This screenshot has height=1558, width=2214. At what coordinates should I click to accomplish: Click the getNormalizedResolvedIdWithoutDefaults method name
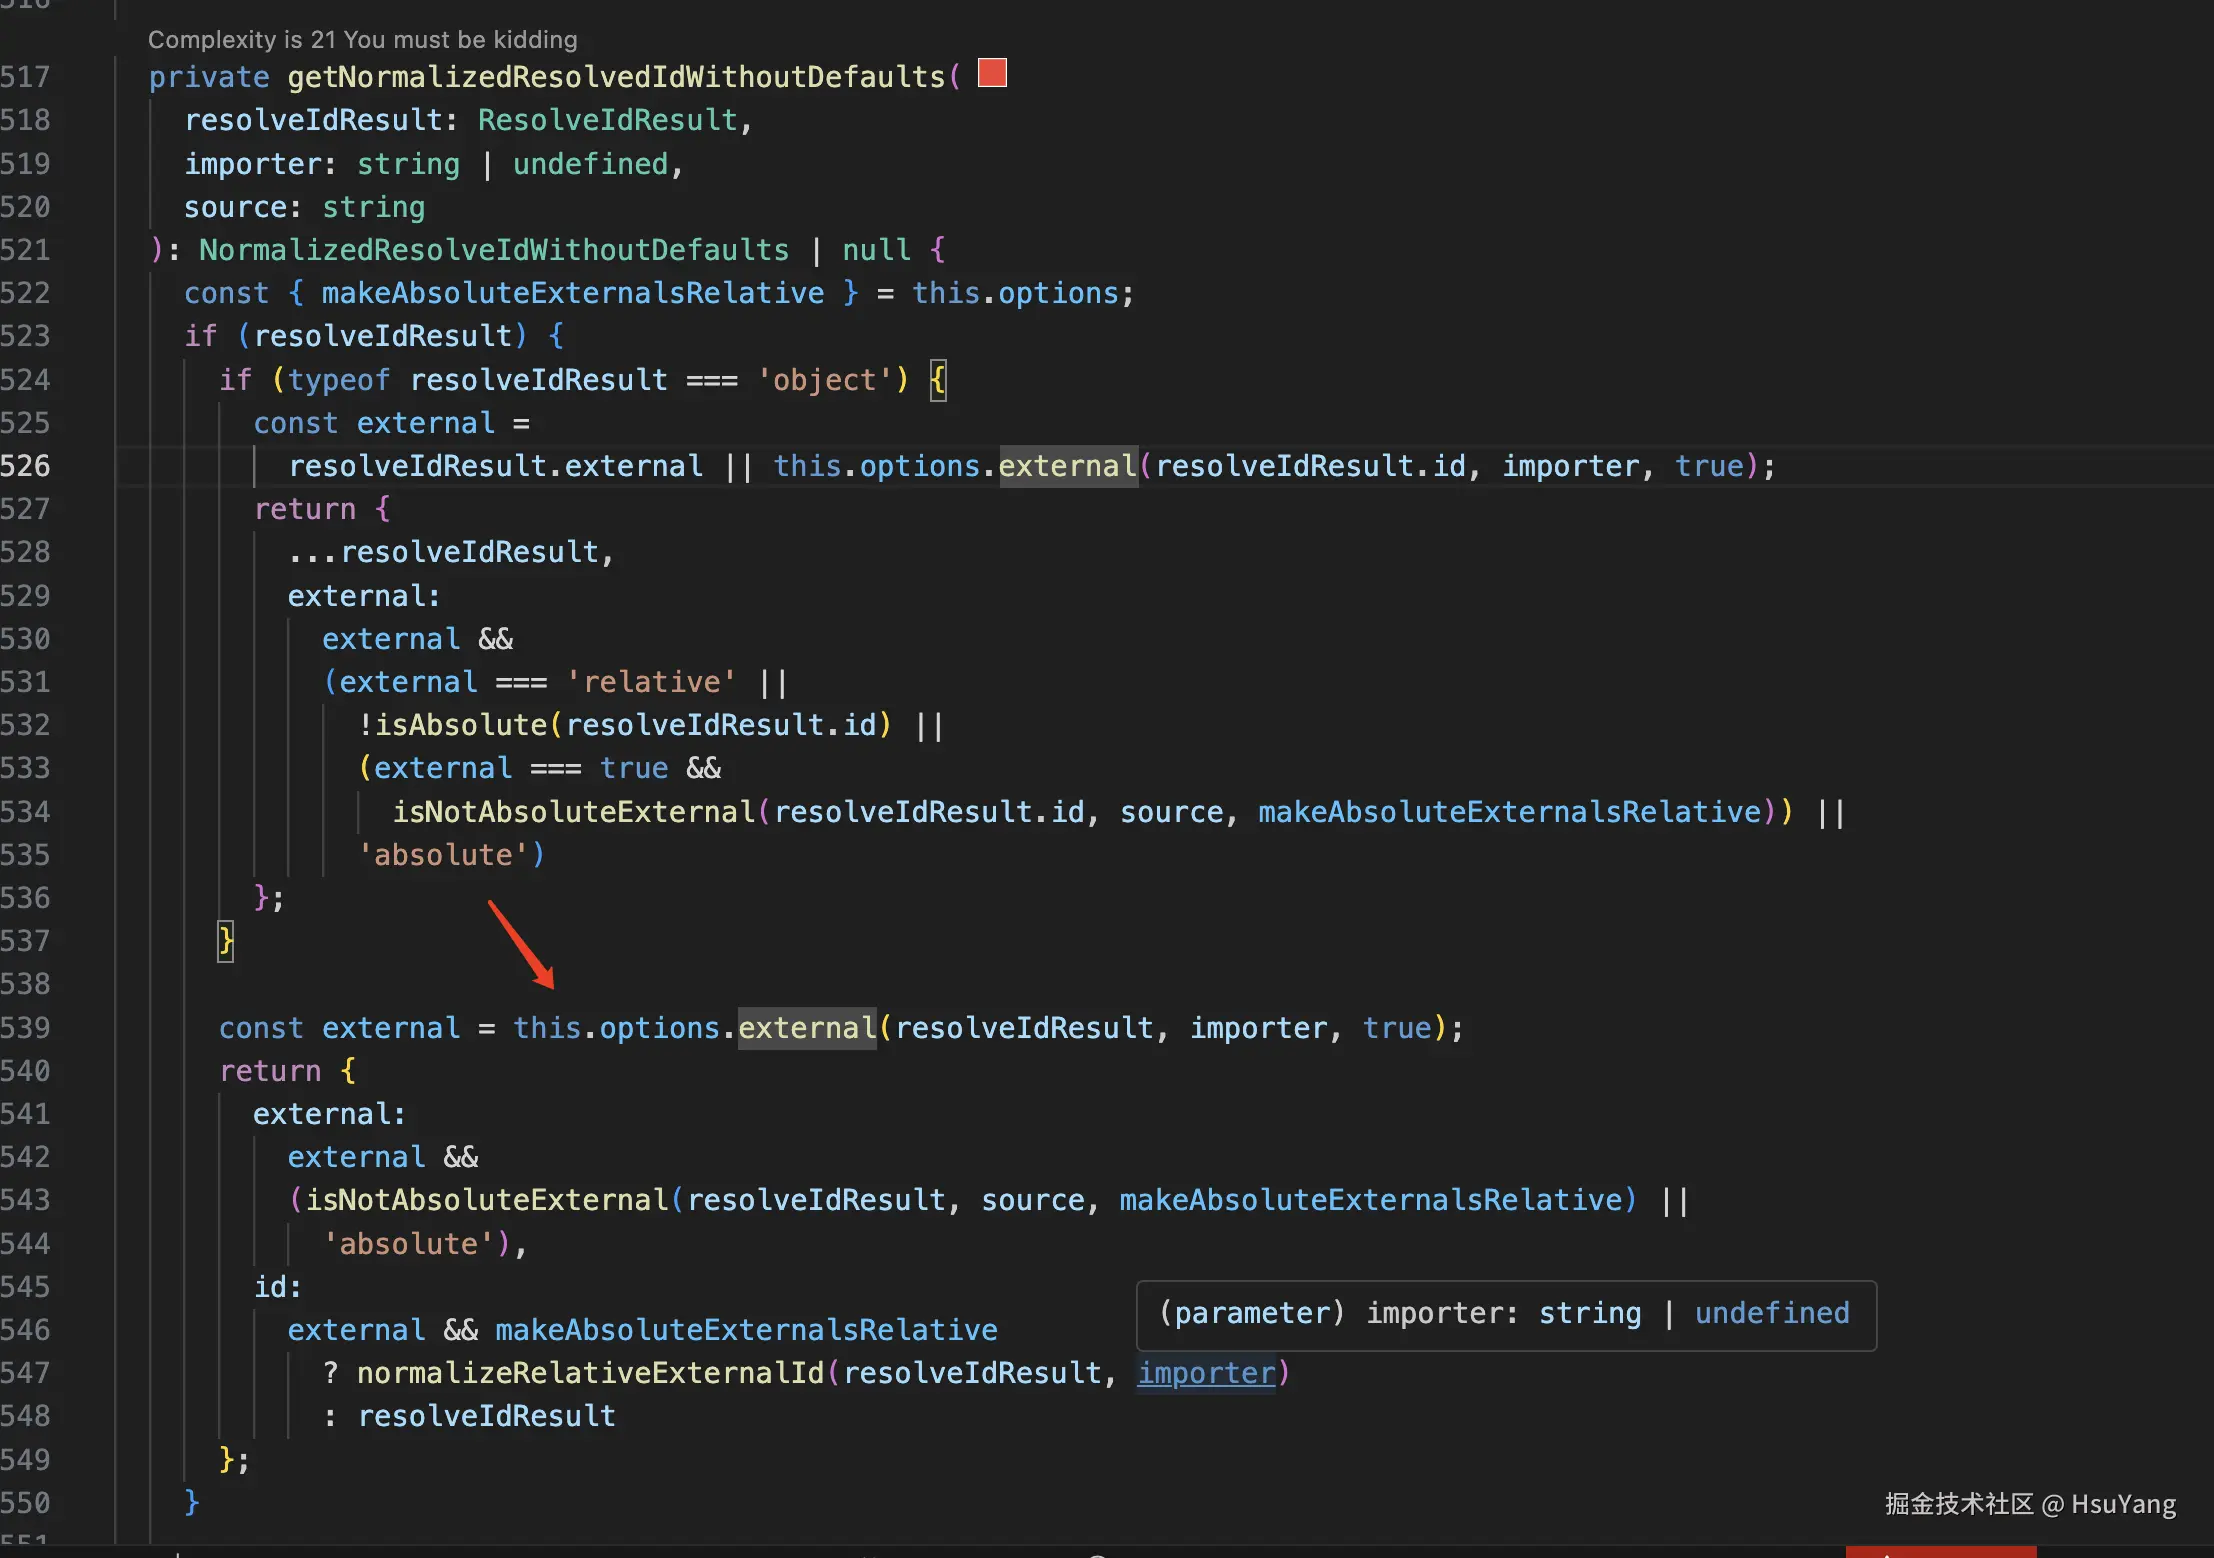coord(616,77)
